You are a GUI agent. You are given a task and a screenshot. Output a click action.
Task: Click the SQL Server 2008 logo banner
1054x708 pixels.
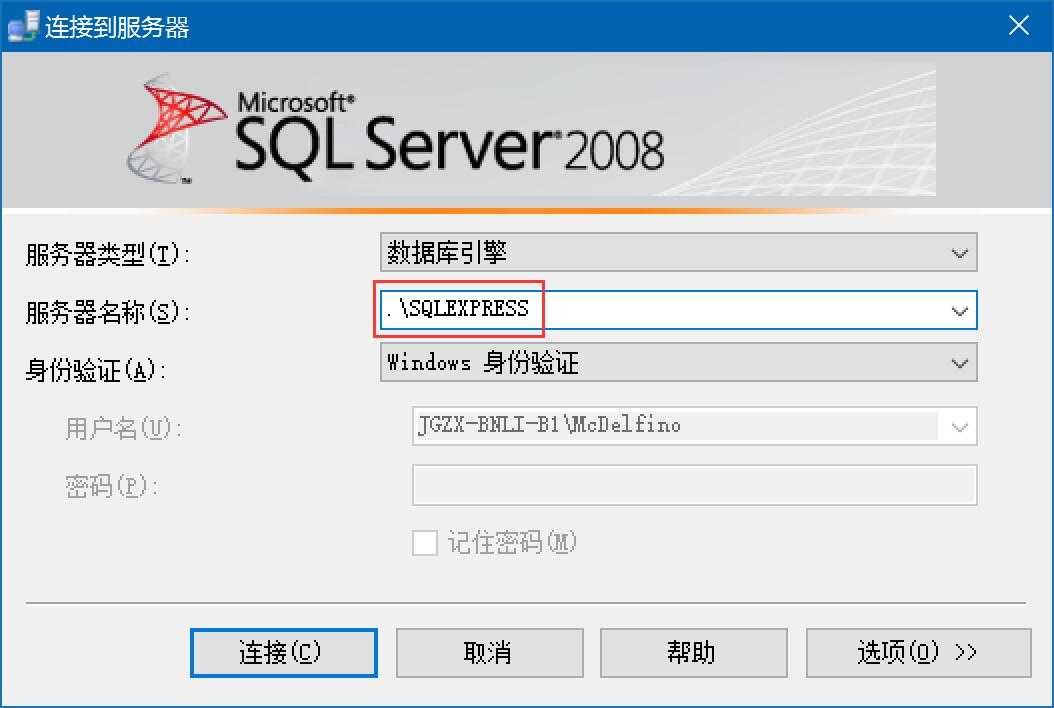pyautogui.click(x=527, y=130)
